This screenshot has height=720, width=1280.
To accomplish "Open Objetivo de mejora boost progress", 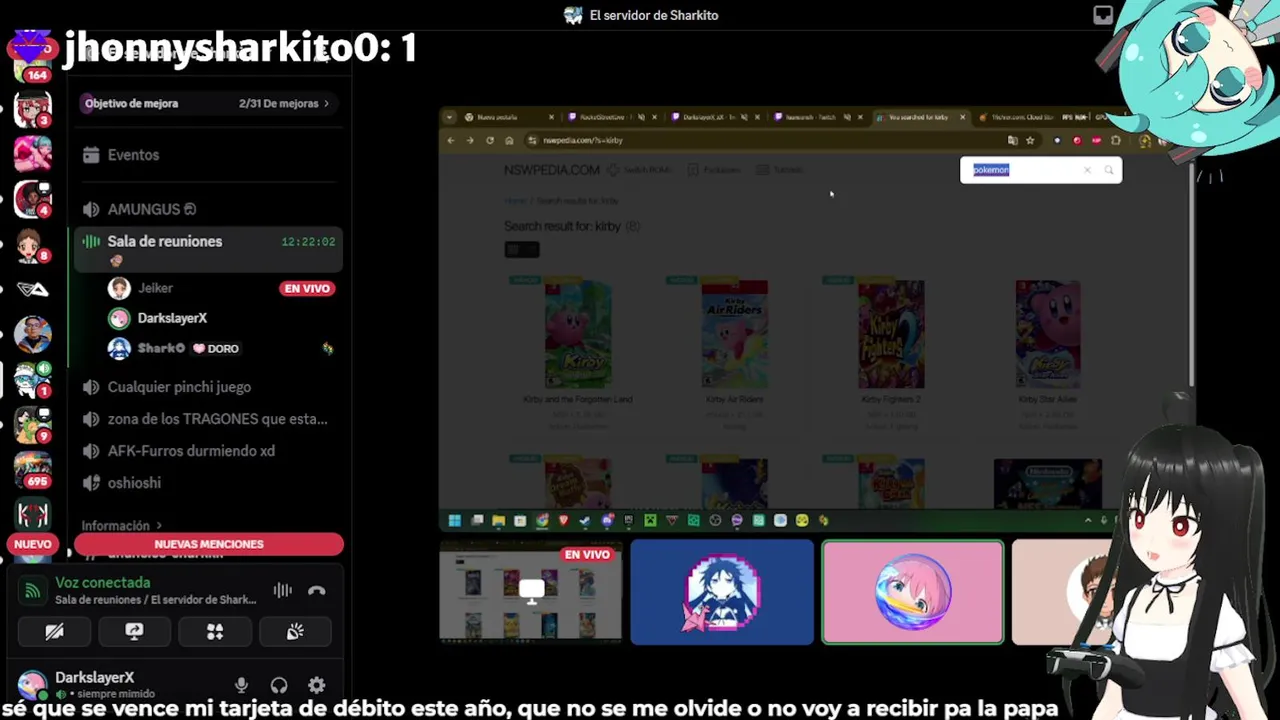I will (x=207, y=103).
